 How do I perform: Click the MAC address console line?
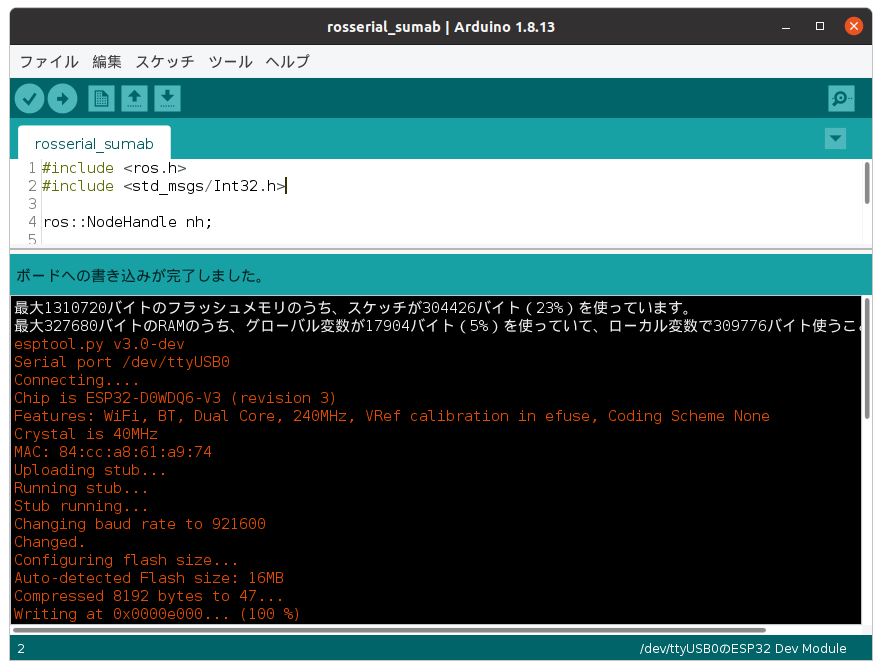[x=112, y=452]
